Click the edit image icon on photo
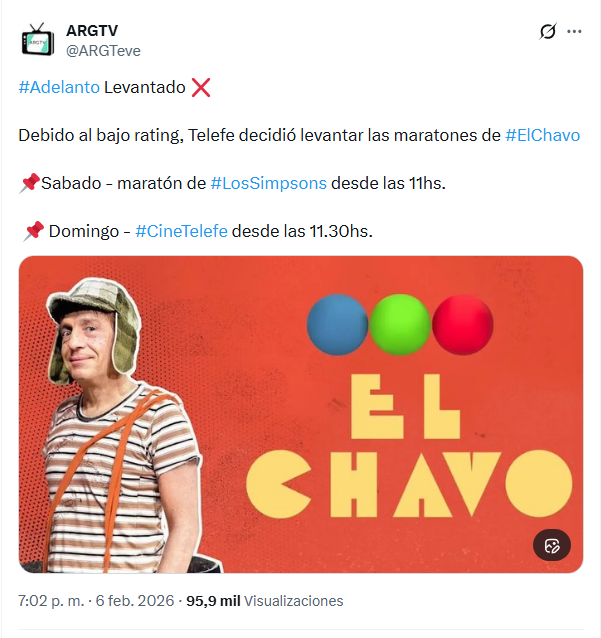This screenshot has height=638, width=601. (552, 545)
